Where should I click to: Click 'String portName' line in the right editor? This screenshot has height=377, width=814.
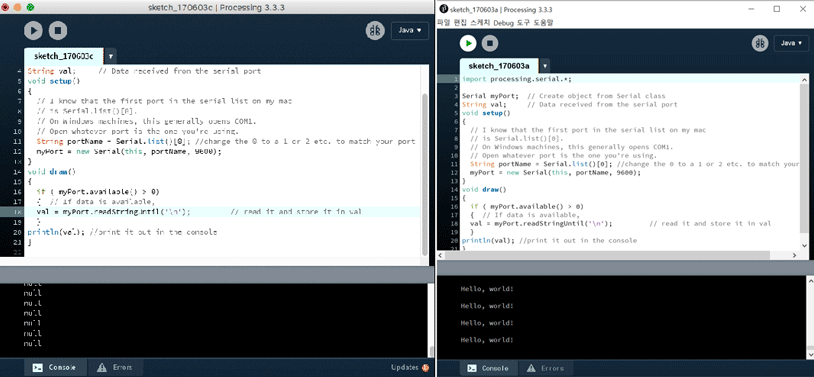[634, 164]
